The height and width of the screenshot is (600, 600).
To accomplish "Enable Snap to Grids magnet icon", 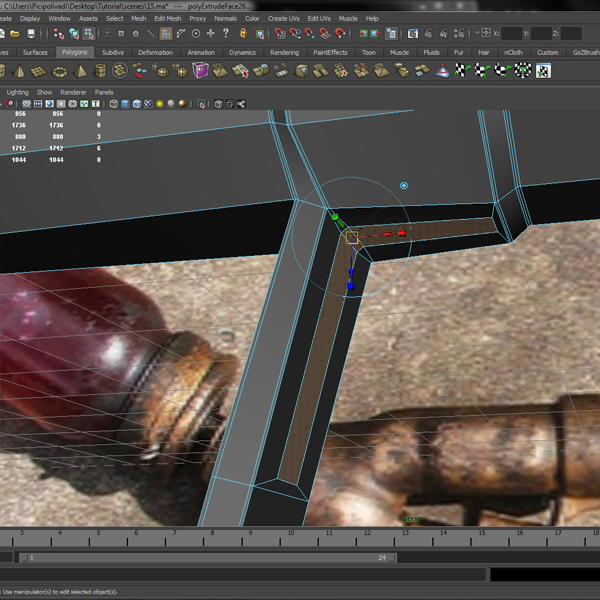I will [280, 34].
